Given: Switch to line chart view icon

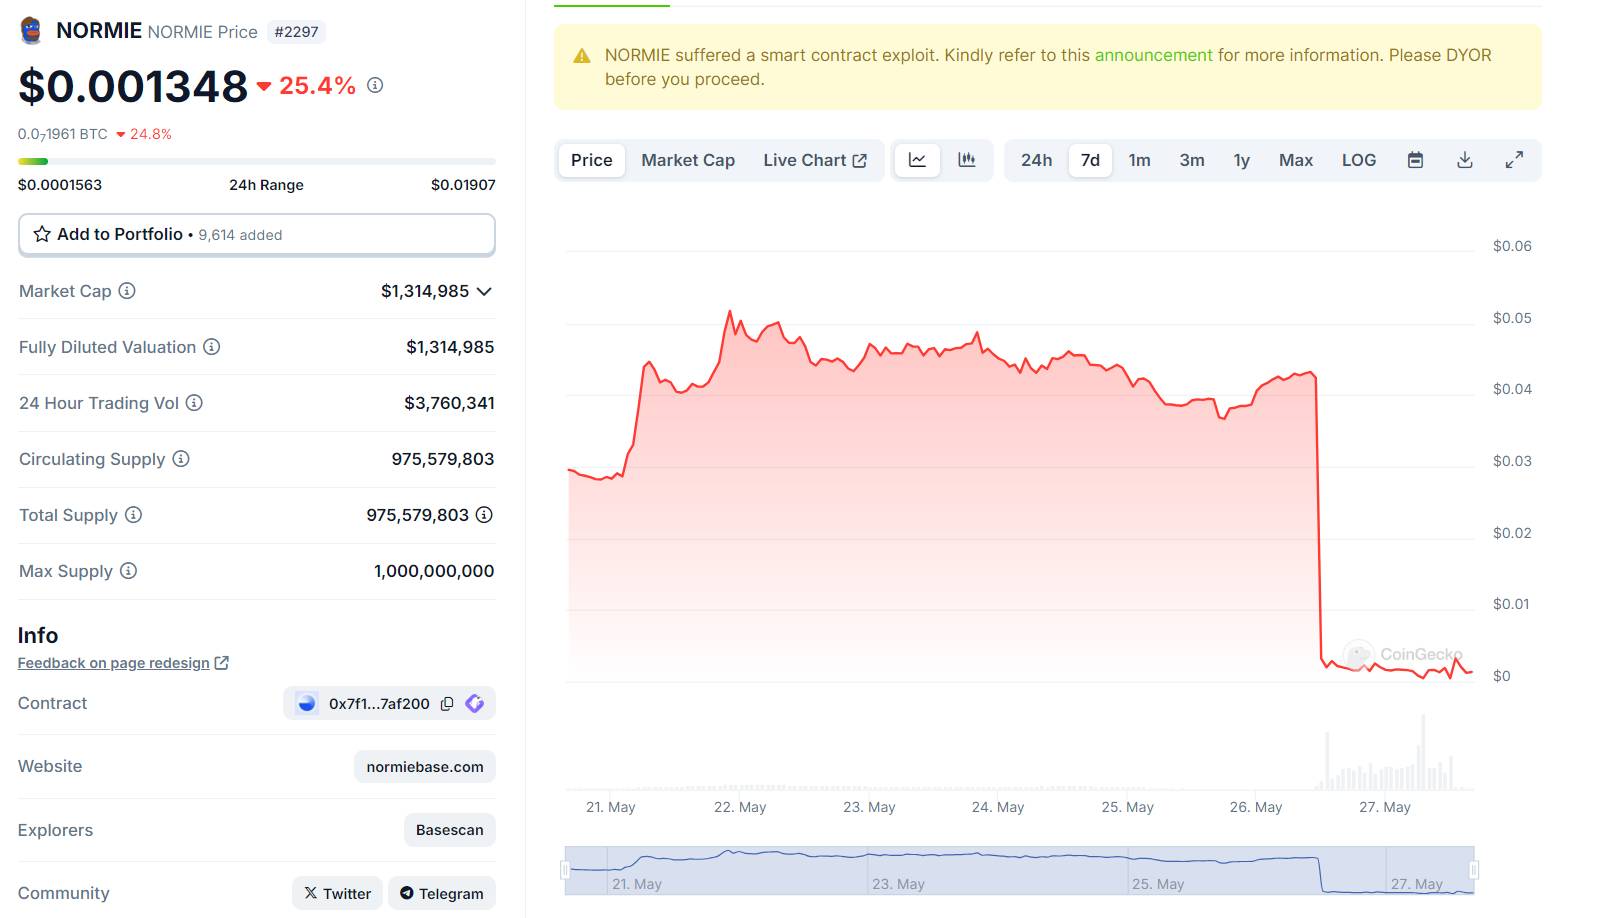Looking at the screenshot, I should (x=917, y=160).
